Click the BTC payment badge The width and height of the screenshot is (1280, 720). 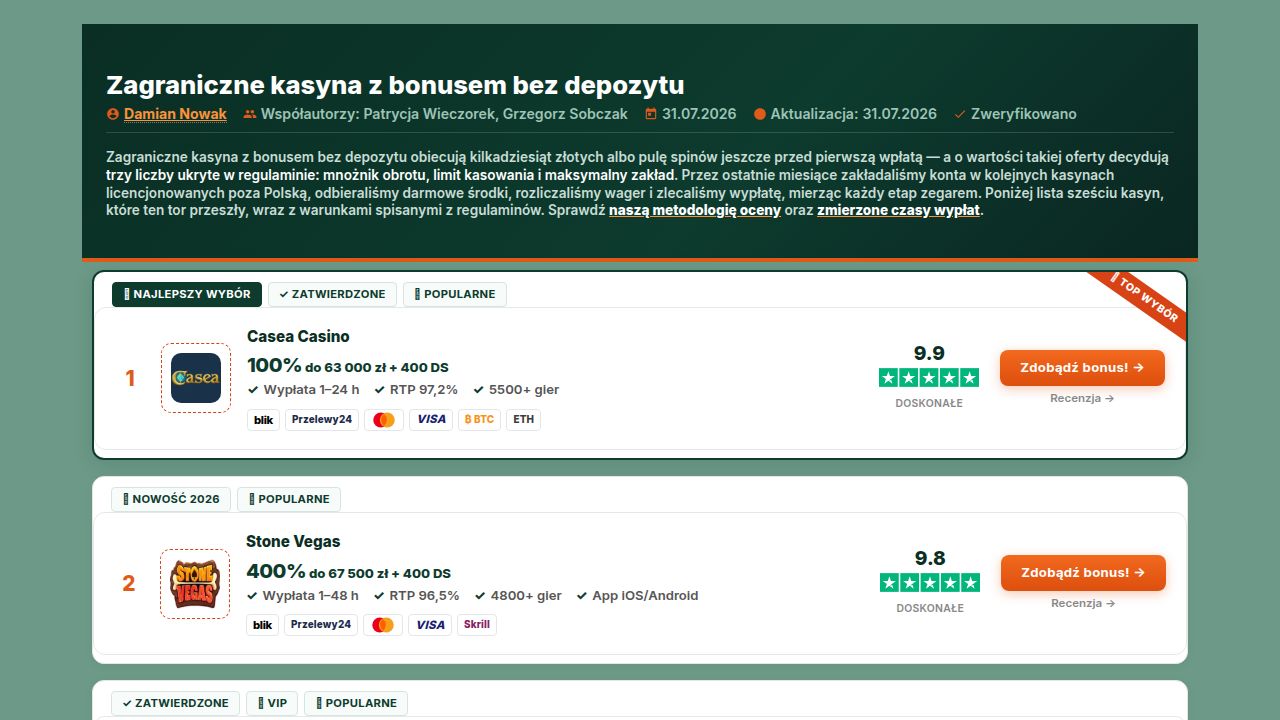point(479,420)
